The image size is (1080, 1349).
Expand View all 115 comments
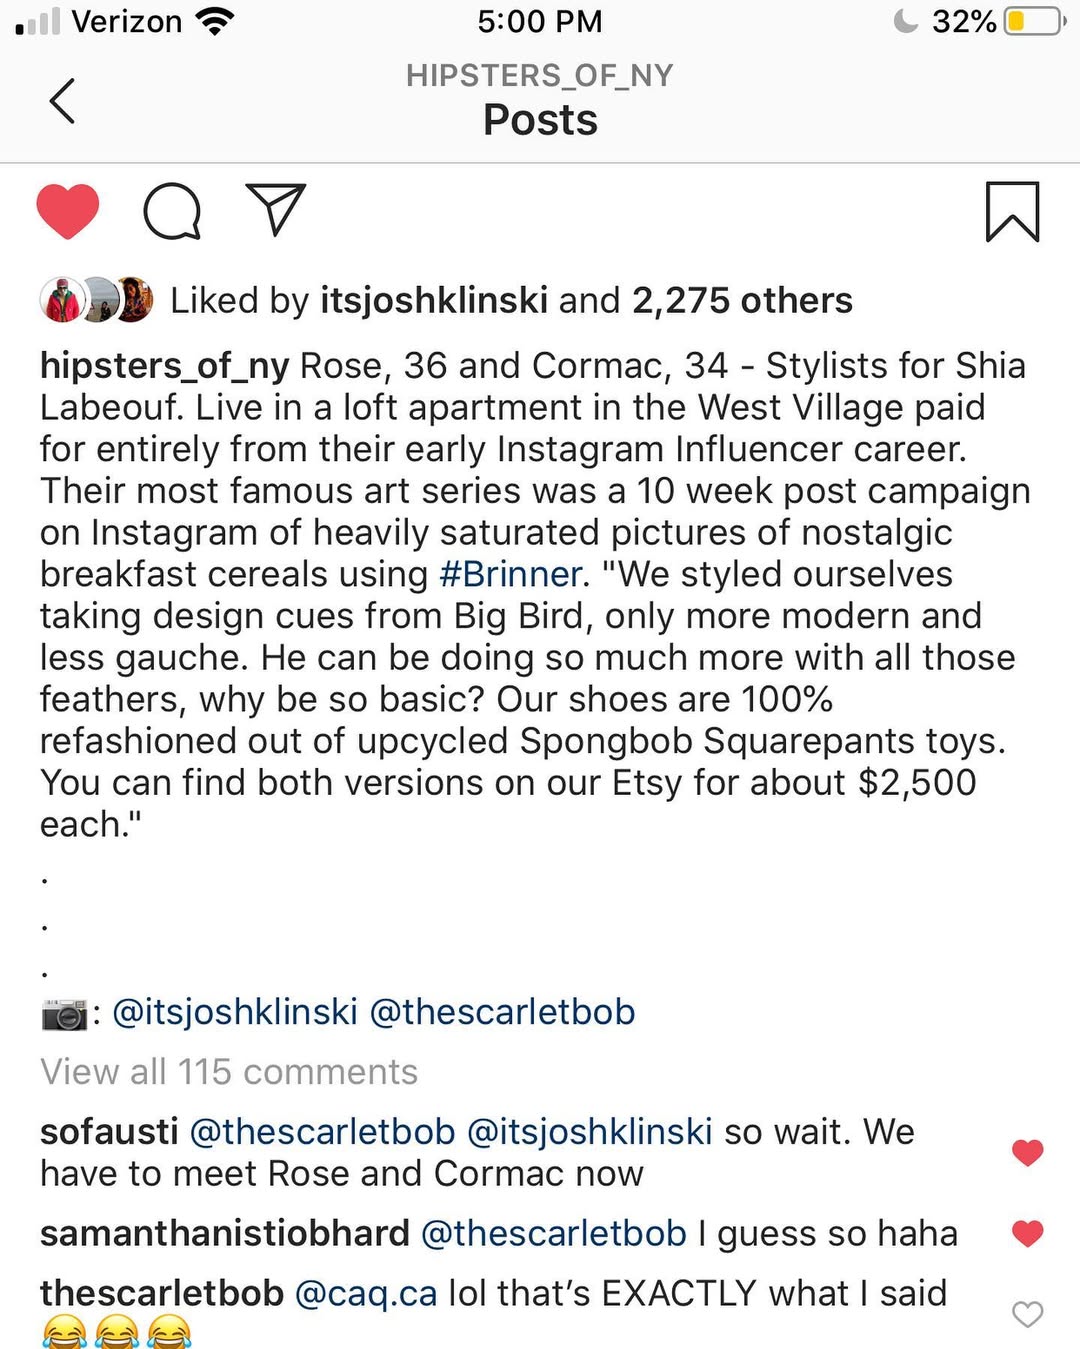click(x=229, y=1072)
